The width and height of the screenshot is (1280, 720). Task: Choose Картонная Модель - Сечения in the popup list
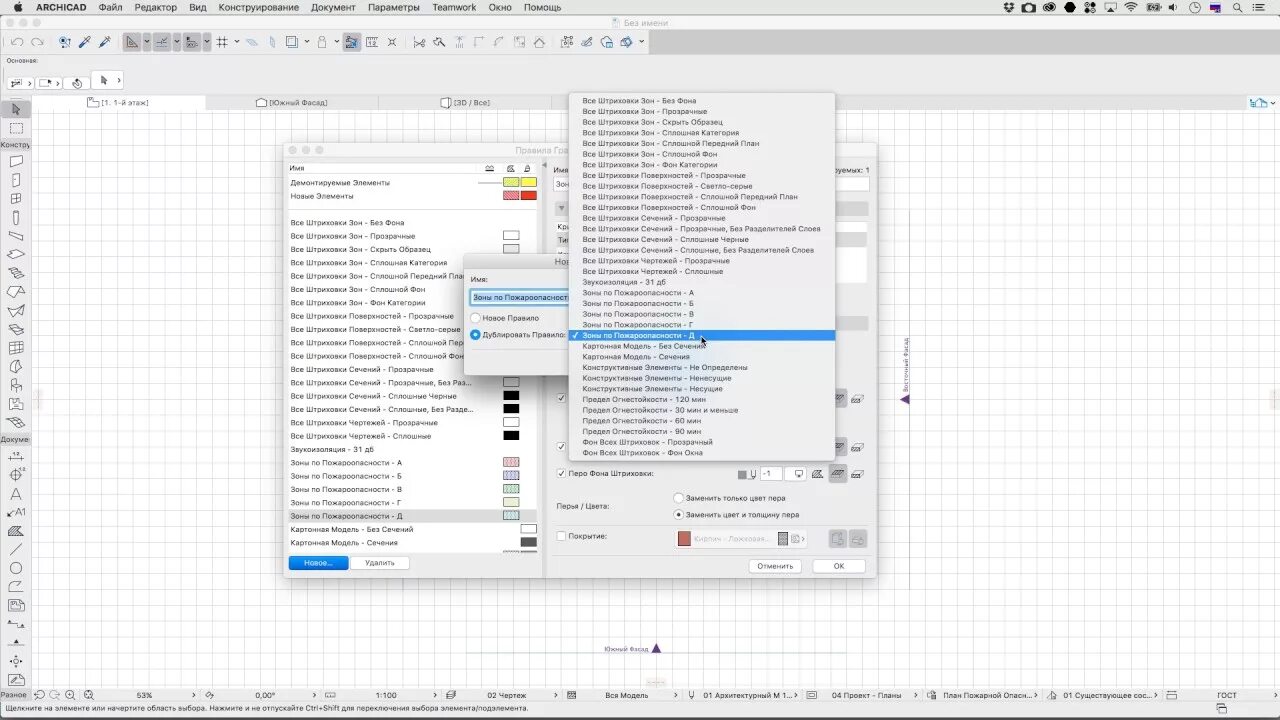[702, 356]
